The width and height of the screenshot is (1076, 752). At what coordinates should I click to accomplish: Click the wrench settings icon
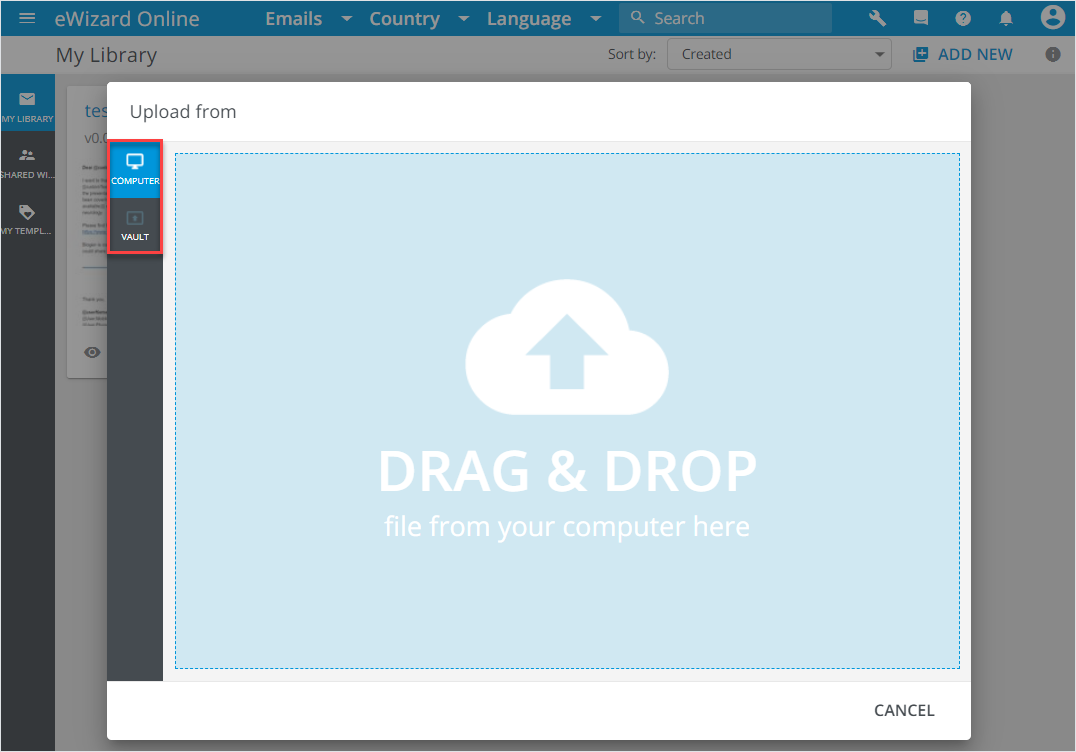(x=878, y=18)
